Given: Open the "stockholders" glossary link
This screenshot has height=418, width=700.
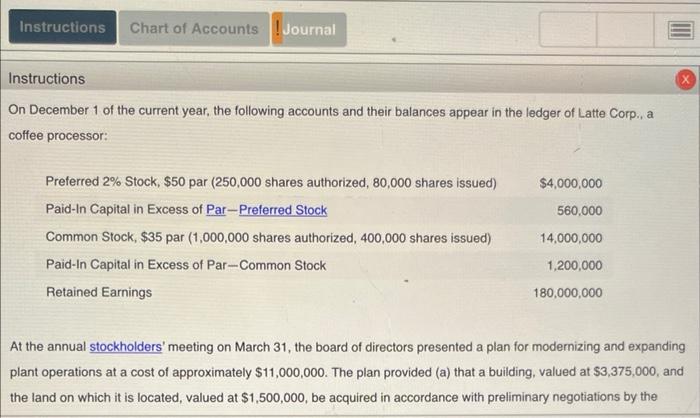Looking at the screenshot, I should (x=126, y=347).
